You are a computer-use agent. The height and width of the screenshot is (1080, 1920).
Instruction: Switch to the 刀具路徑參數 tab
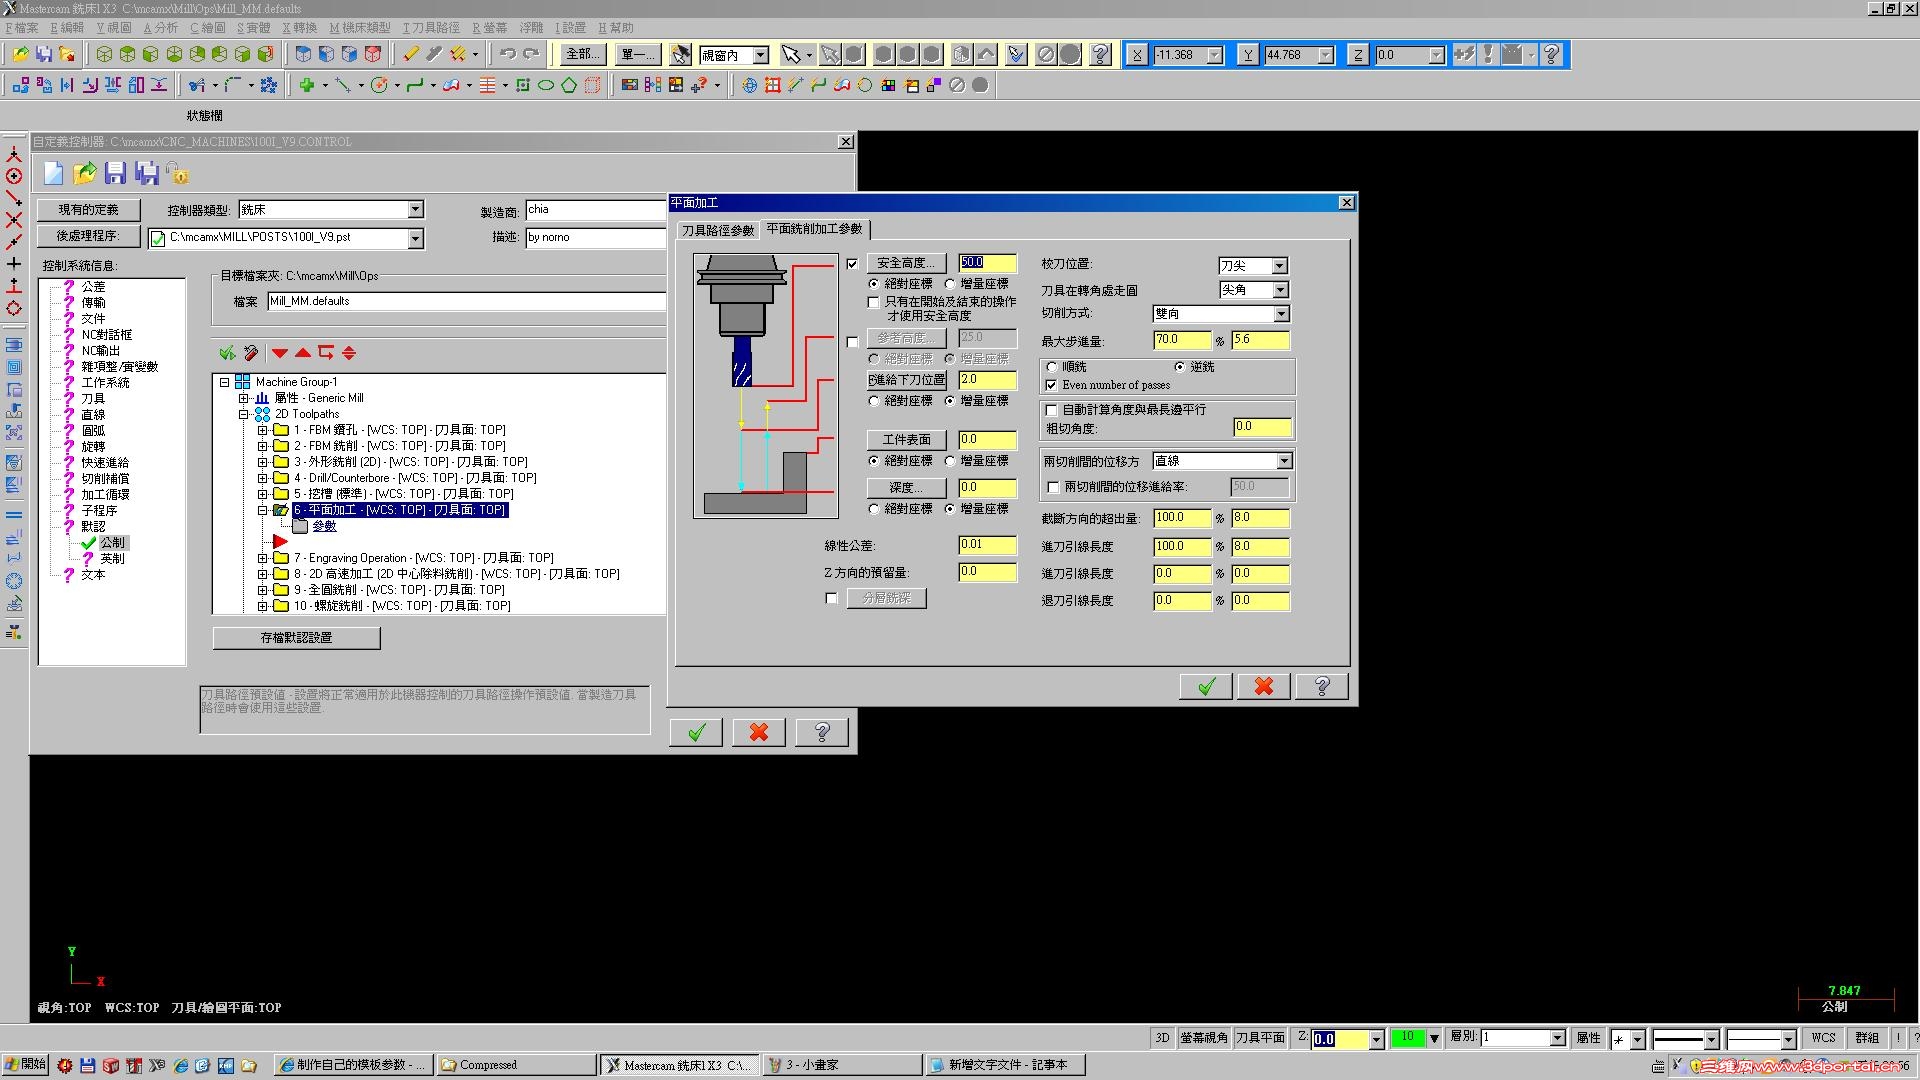pos(717,230)
